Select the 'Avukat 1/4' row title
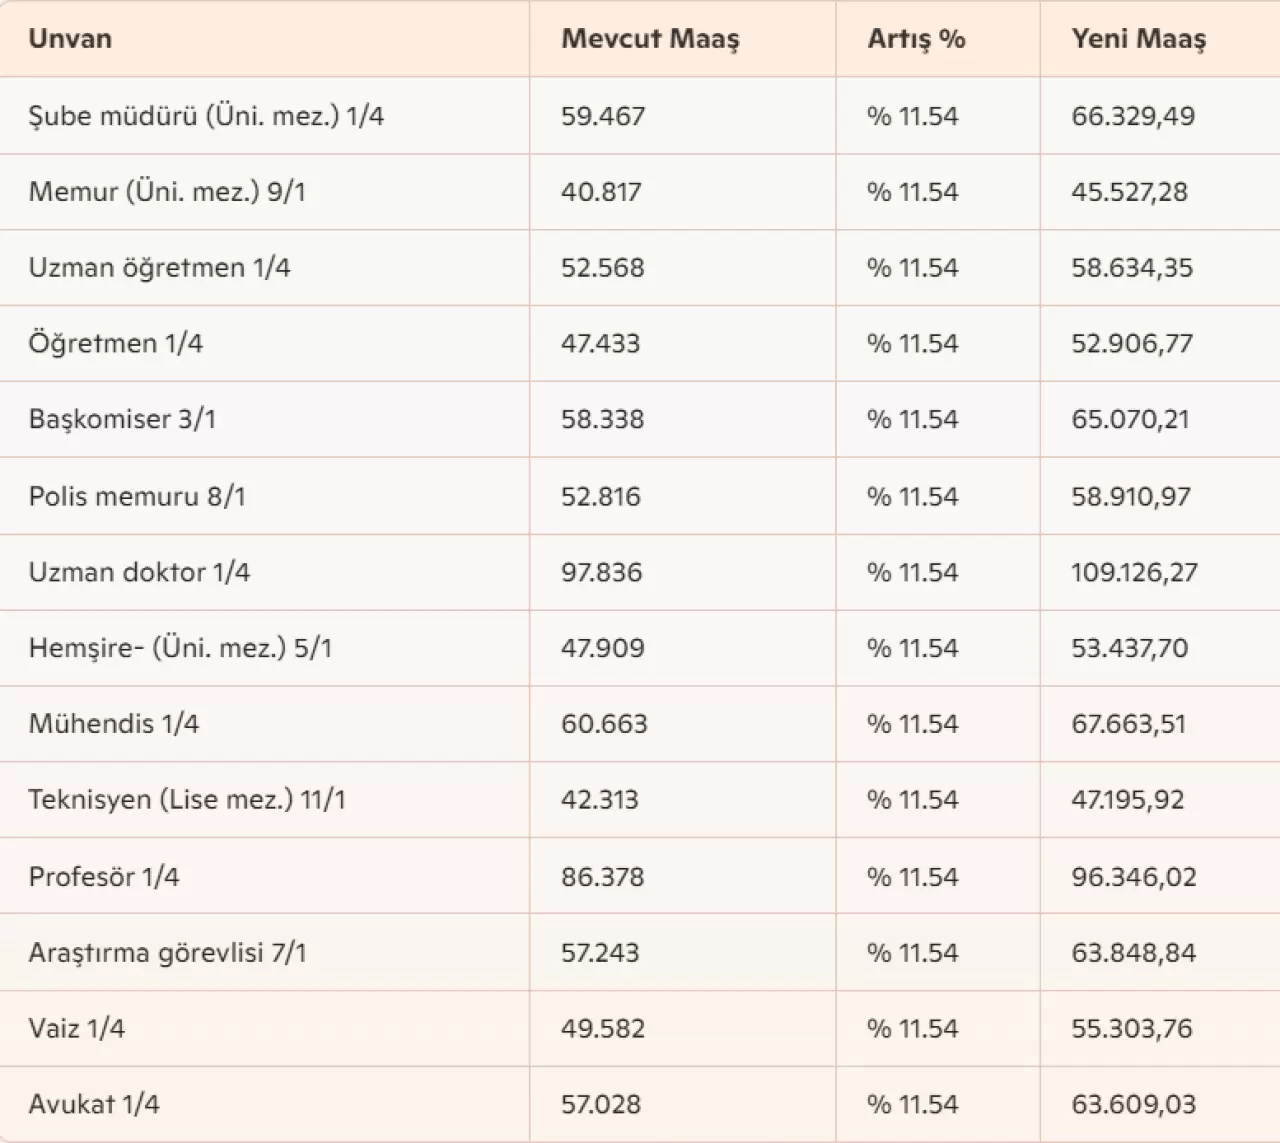This screenshot has height=1143, width=1280. click(94, 1105)
